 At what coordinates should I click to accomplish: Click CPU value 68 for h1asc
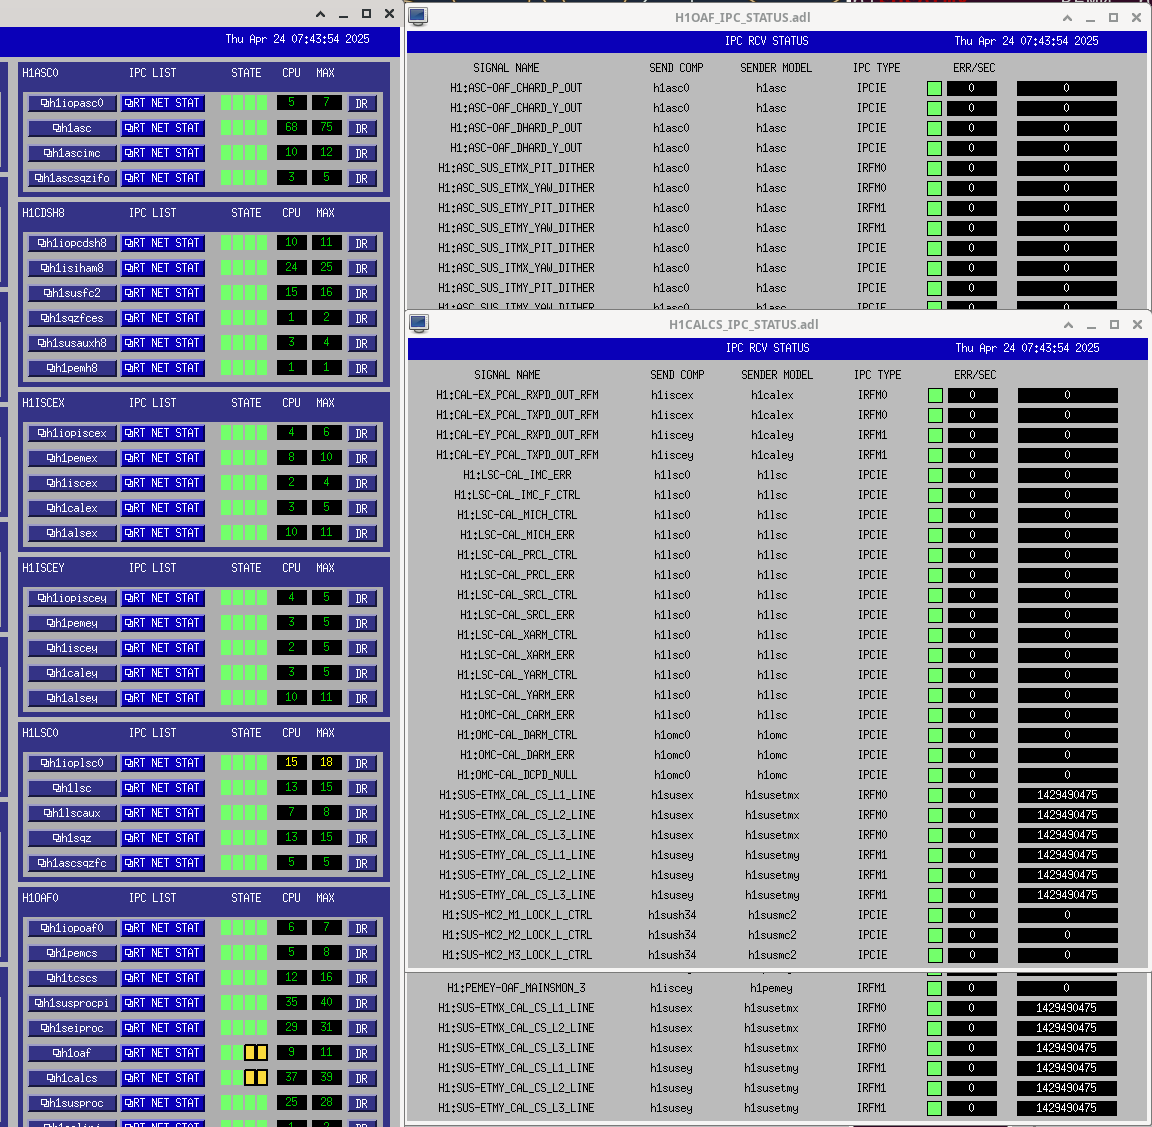(292, 127)
